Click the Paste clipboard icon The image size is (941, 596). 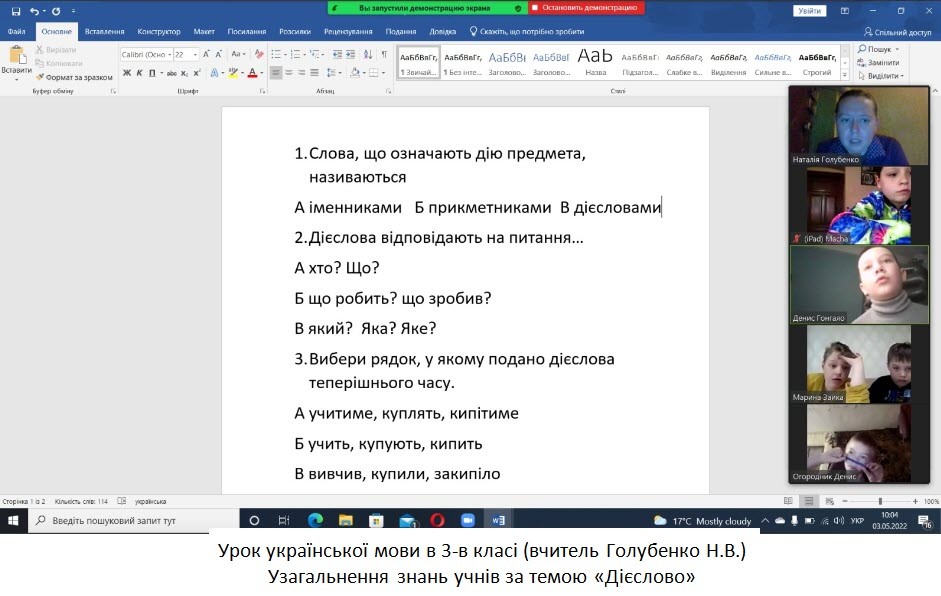[x=16, y=57]
